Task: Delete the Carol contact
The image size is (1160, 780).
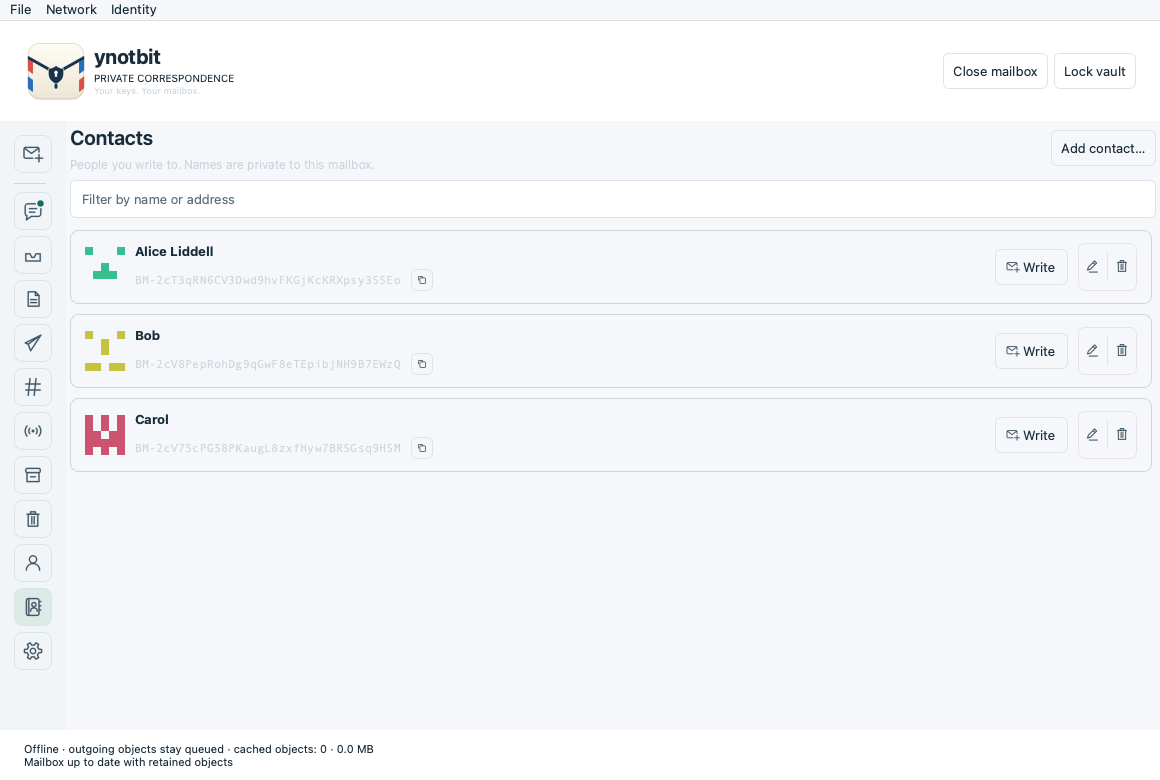Action: (1122, 435)
